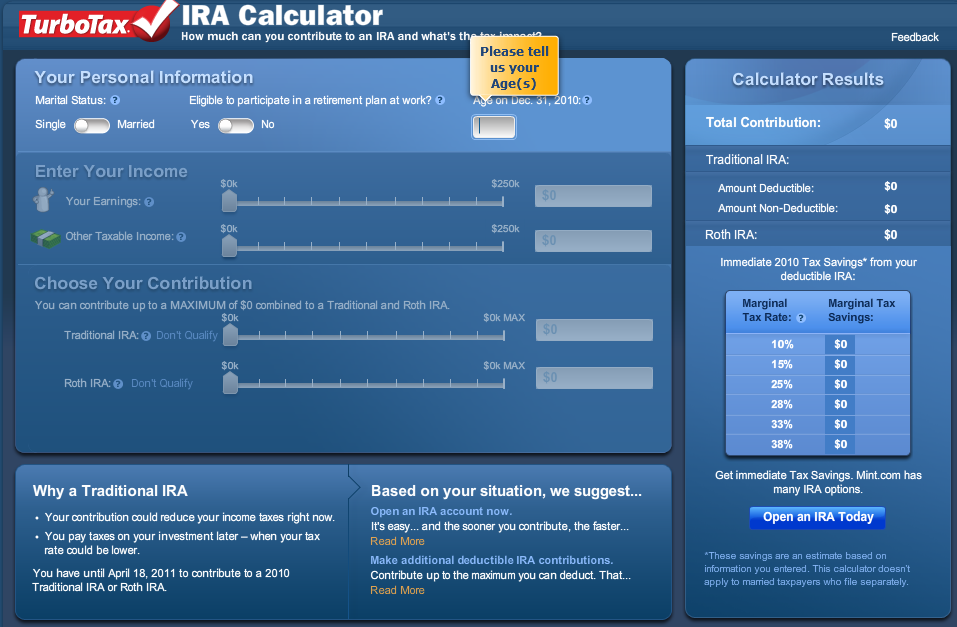
Task: Click the 10% marginal tax rate row
Action: (818, 344)
